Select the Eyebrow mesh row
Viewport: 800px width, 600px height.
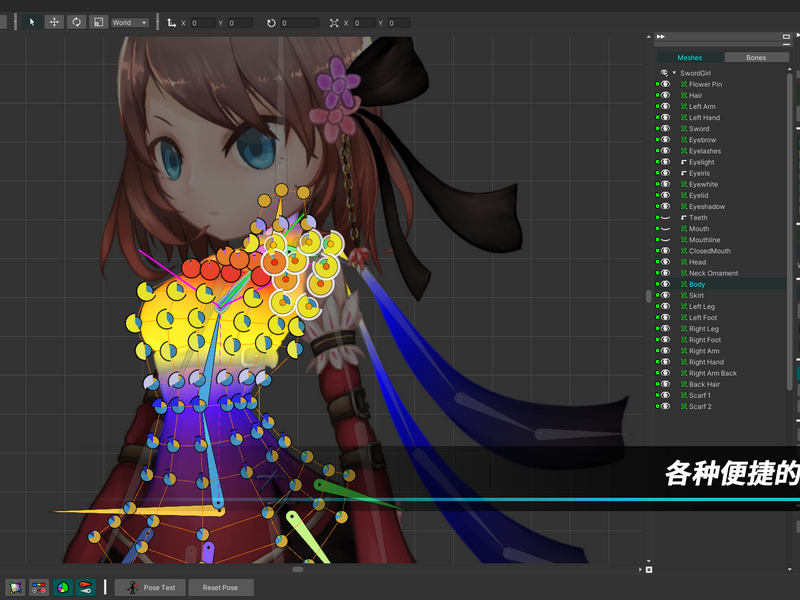click(721, 140)
